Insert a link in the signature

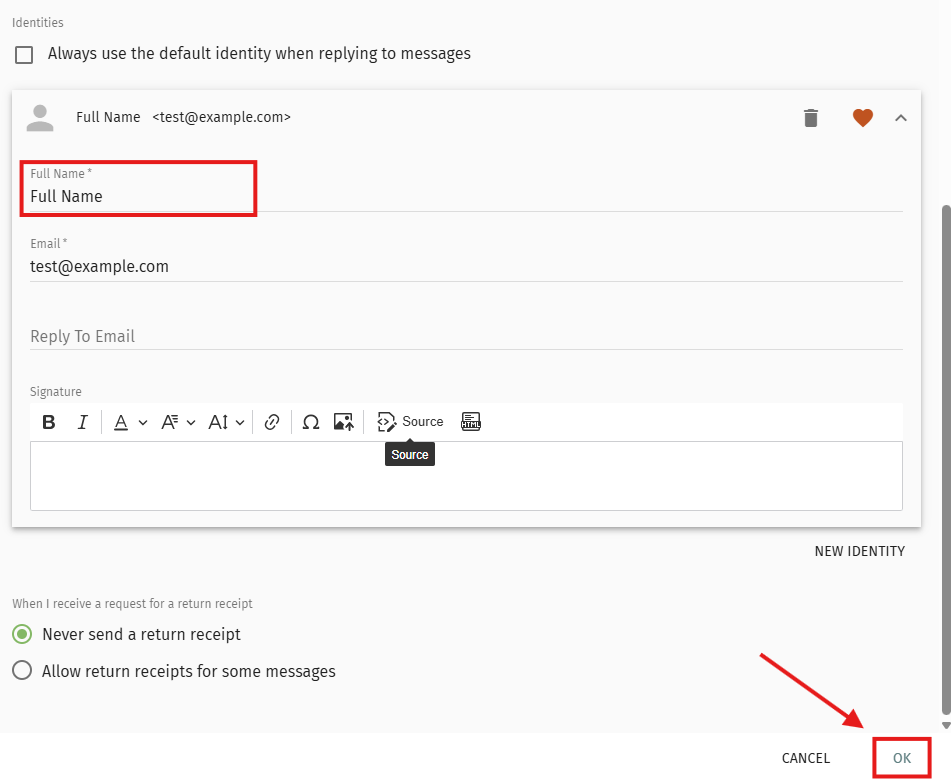(271, 422)
